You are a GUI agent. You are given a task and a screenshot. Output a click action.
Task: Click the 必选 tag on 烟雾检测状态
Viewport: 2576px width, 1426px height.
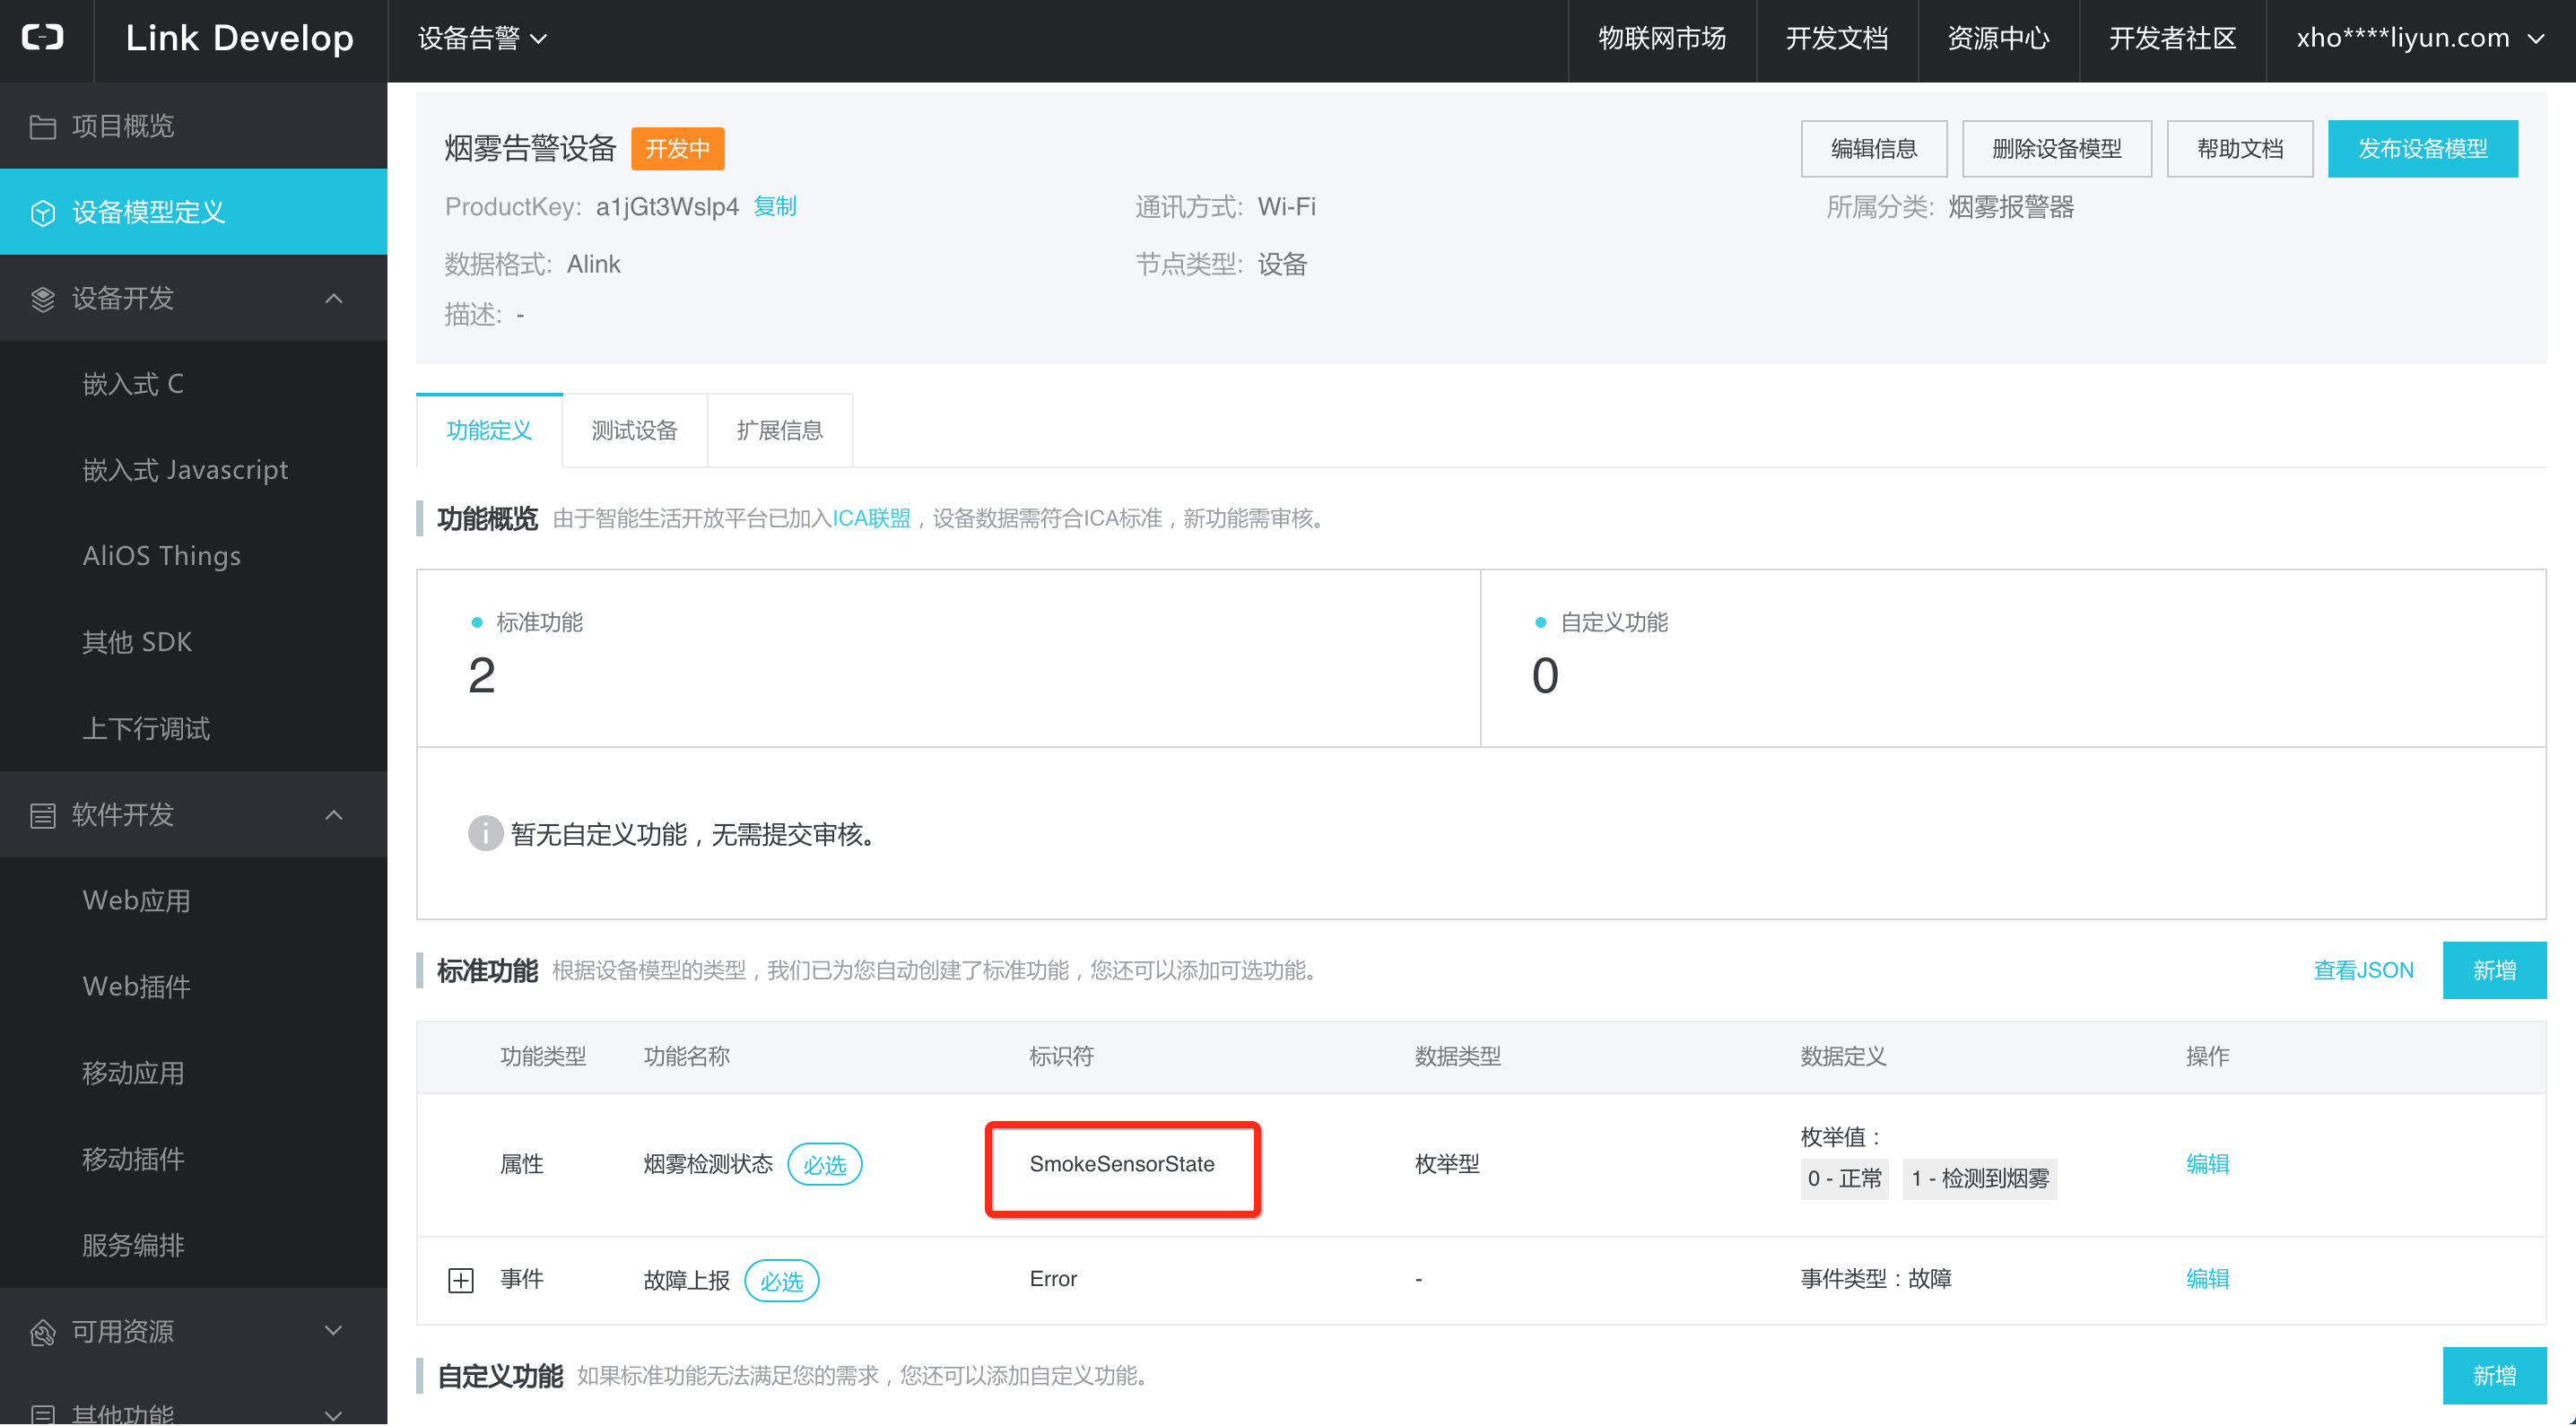click(x=825, y=1165)
